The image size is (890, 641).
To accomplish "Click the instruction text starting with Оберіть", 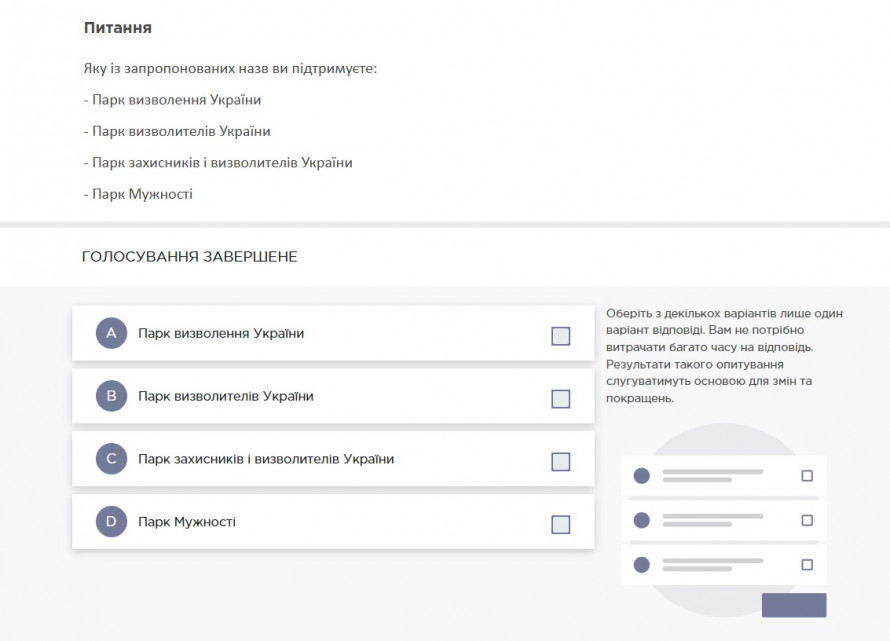I will (x=724, y=355).
